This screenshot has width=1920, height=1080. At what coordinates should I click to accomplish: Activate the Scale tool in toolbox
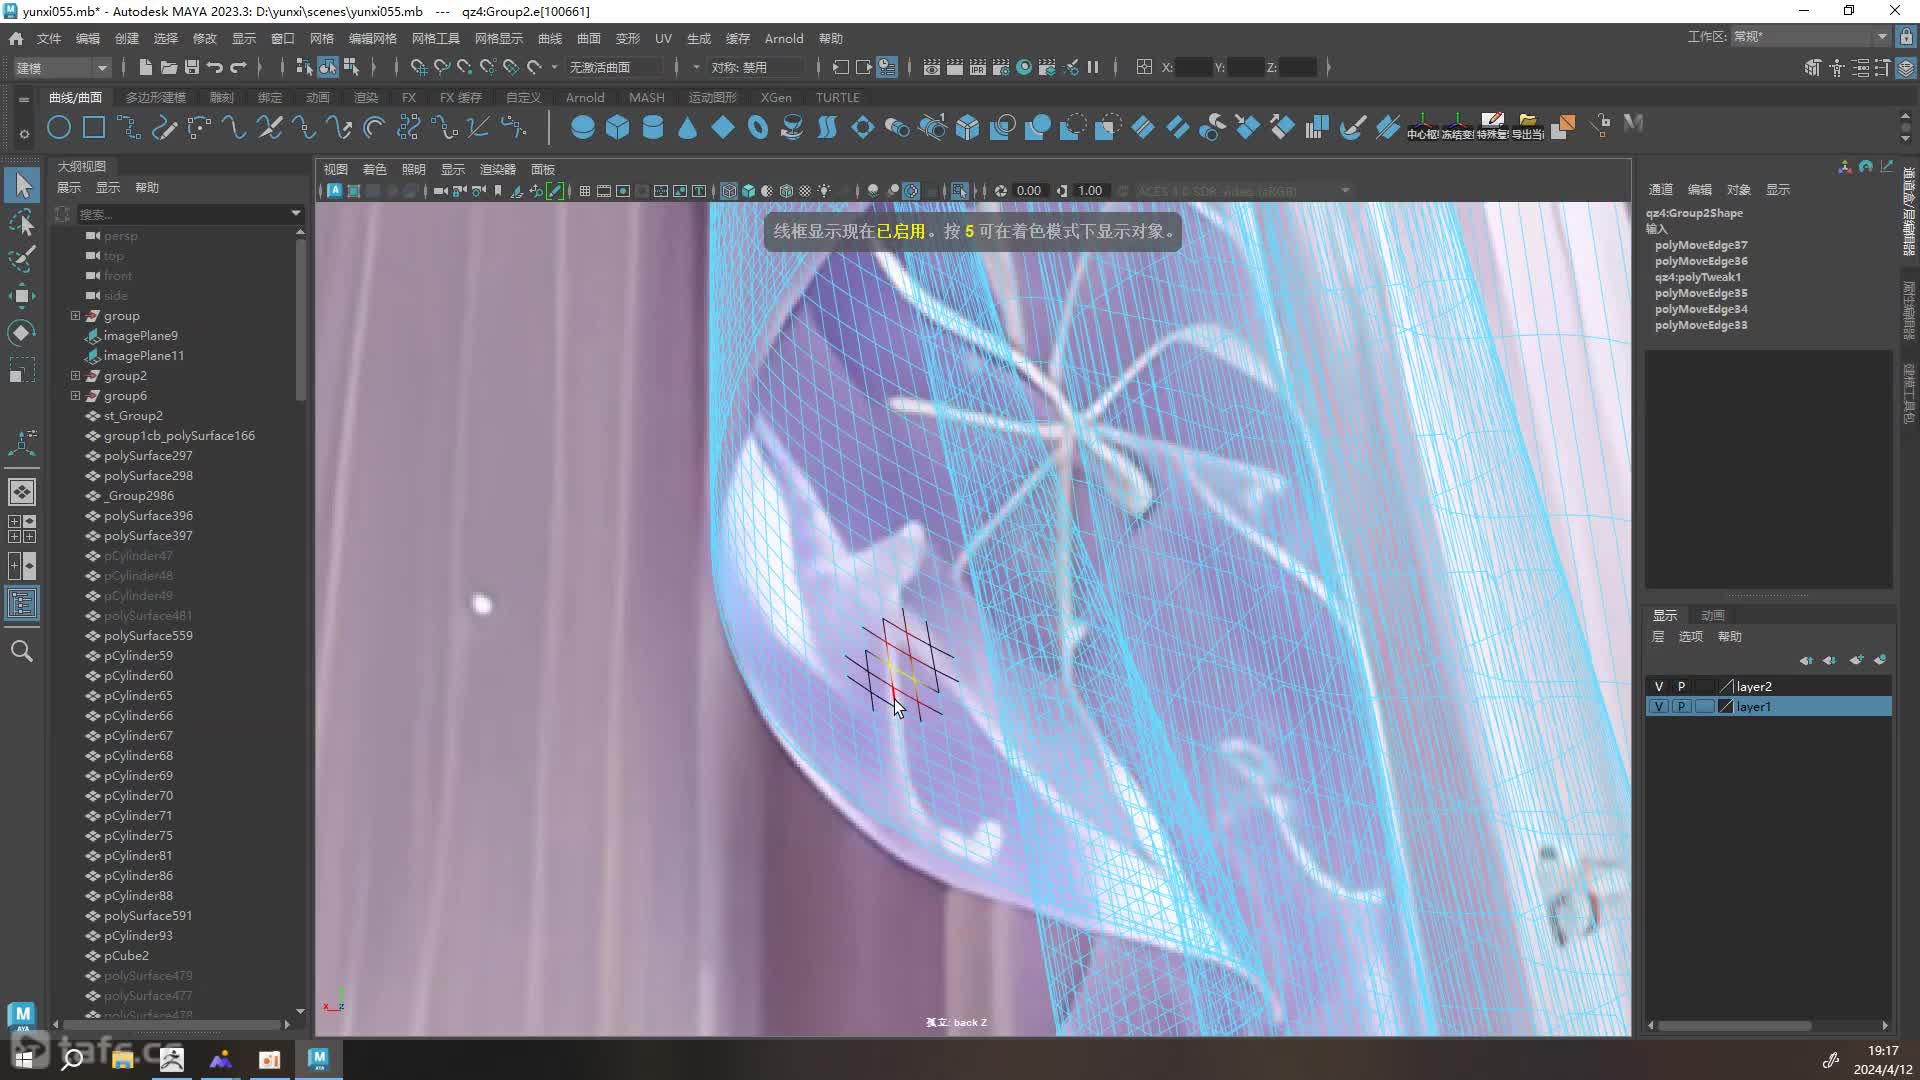[x=22, y=370]
